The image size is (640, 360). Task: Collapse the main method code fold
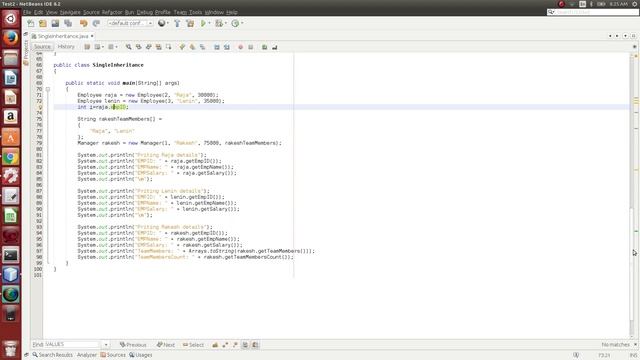[x=48, y=89]
